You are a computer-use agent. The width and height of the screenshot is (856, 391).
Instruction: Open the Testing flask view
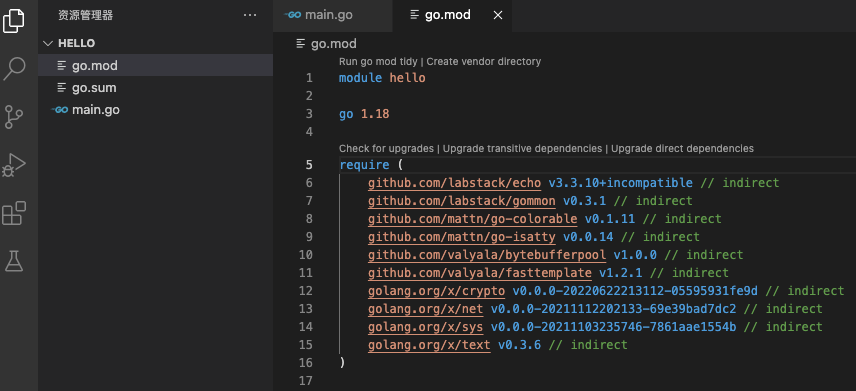click(14, 261)
